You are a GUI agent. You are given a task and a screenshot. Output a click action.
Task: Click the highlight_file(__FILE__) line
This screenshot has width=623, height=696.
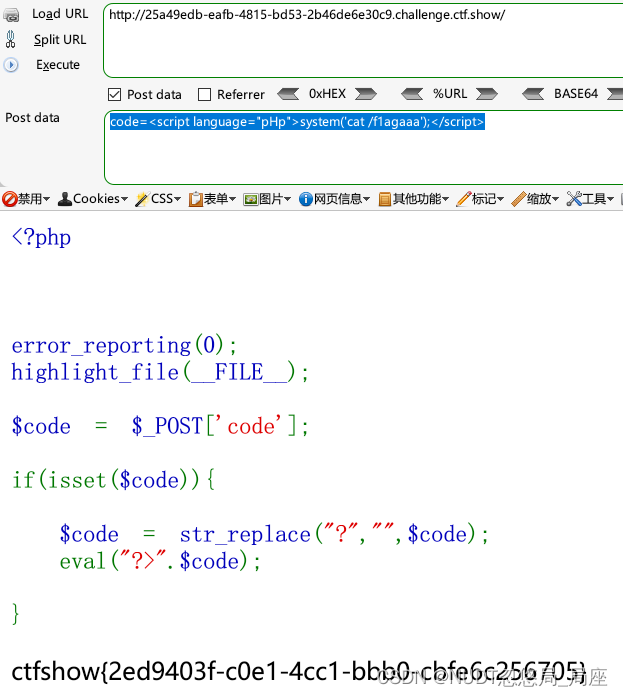[x=160, y=372]
